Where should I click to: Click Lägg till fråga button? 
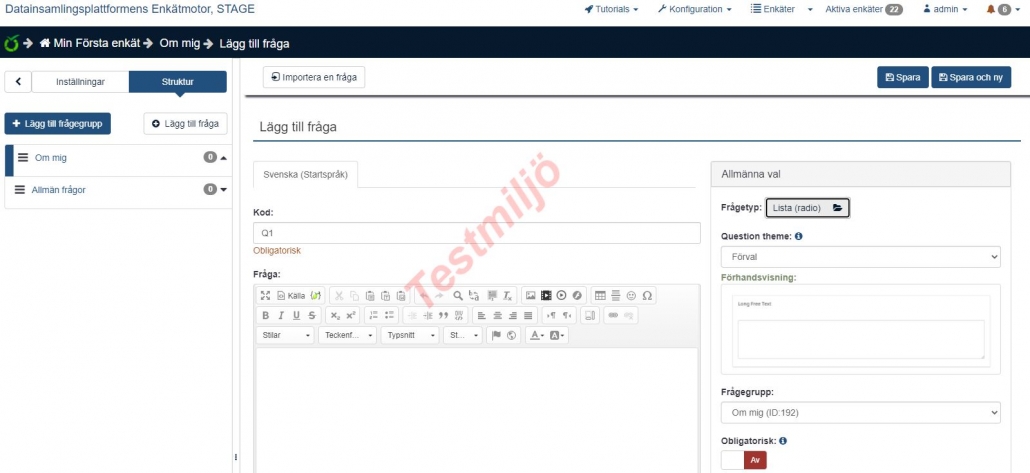[x=185, y=124]
